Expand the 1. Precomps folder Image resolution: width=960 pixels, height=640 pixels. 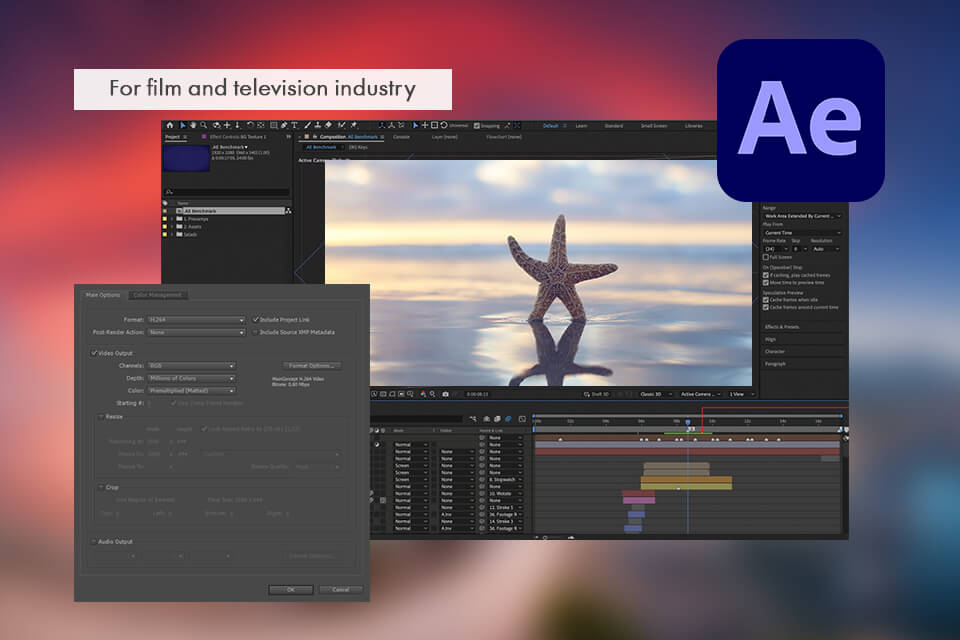click(x=172, y=219)
